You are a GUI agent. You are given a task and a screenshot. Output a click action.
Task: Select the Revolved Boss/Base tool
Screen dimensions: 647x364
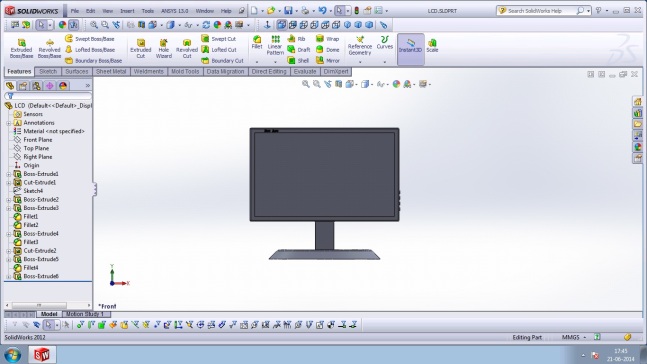[x=50, y=48]
